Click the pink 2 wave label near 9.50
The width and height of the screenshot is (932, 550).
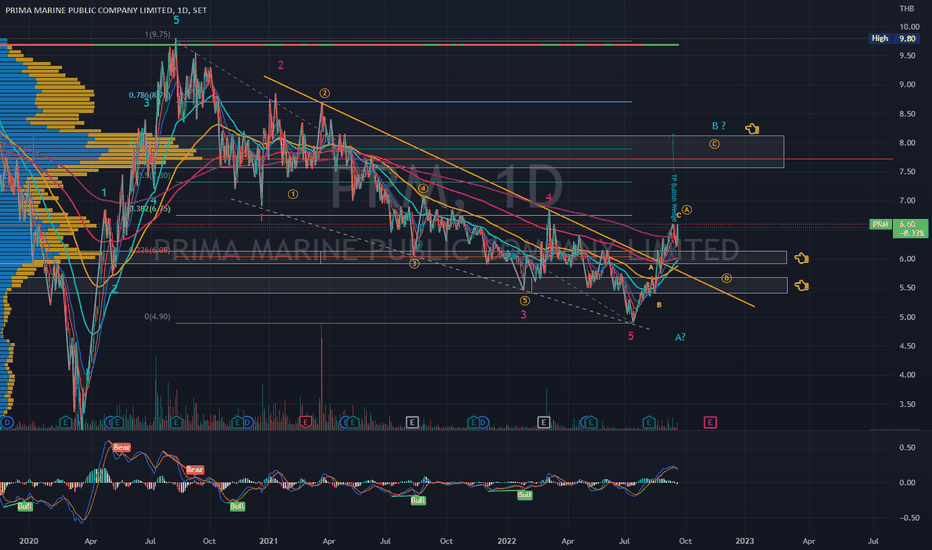281,66
